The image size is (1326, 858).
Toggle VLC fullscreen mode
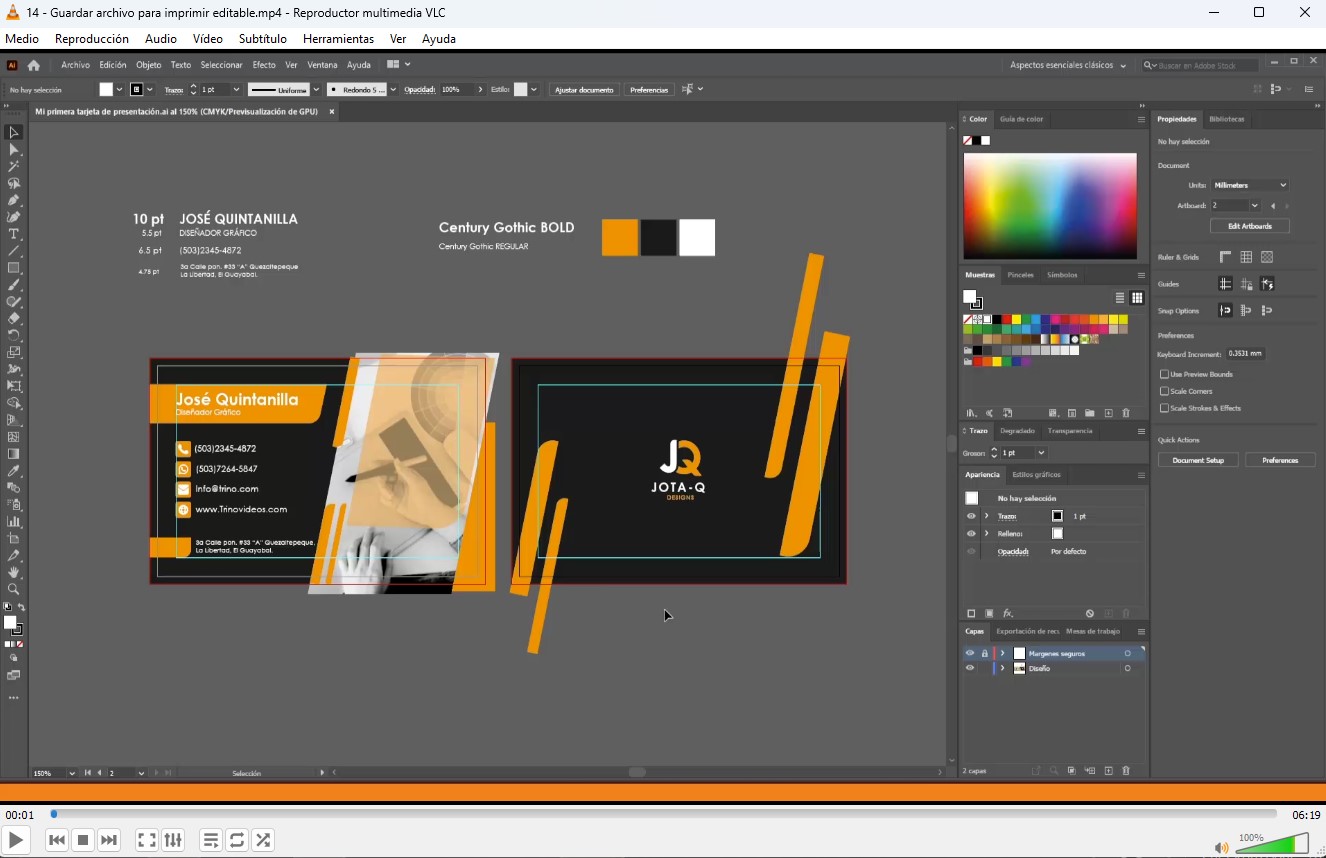[x=147, y=840]
